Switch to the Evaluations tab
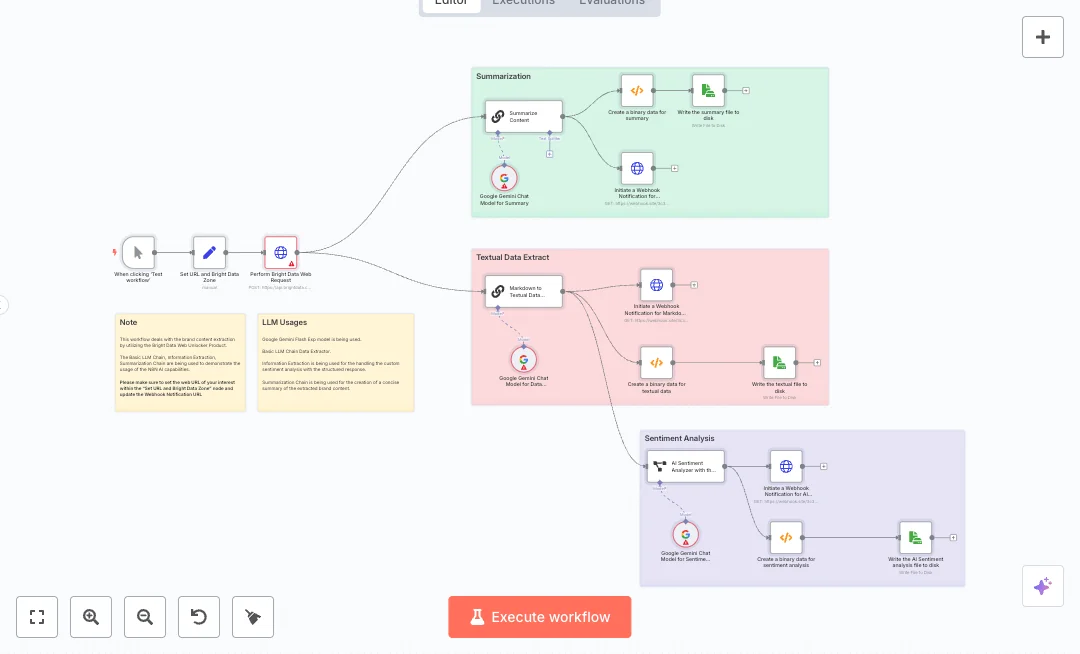Image resolution: width=1080 pixels, height=654 pixels. coord(612,3)
